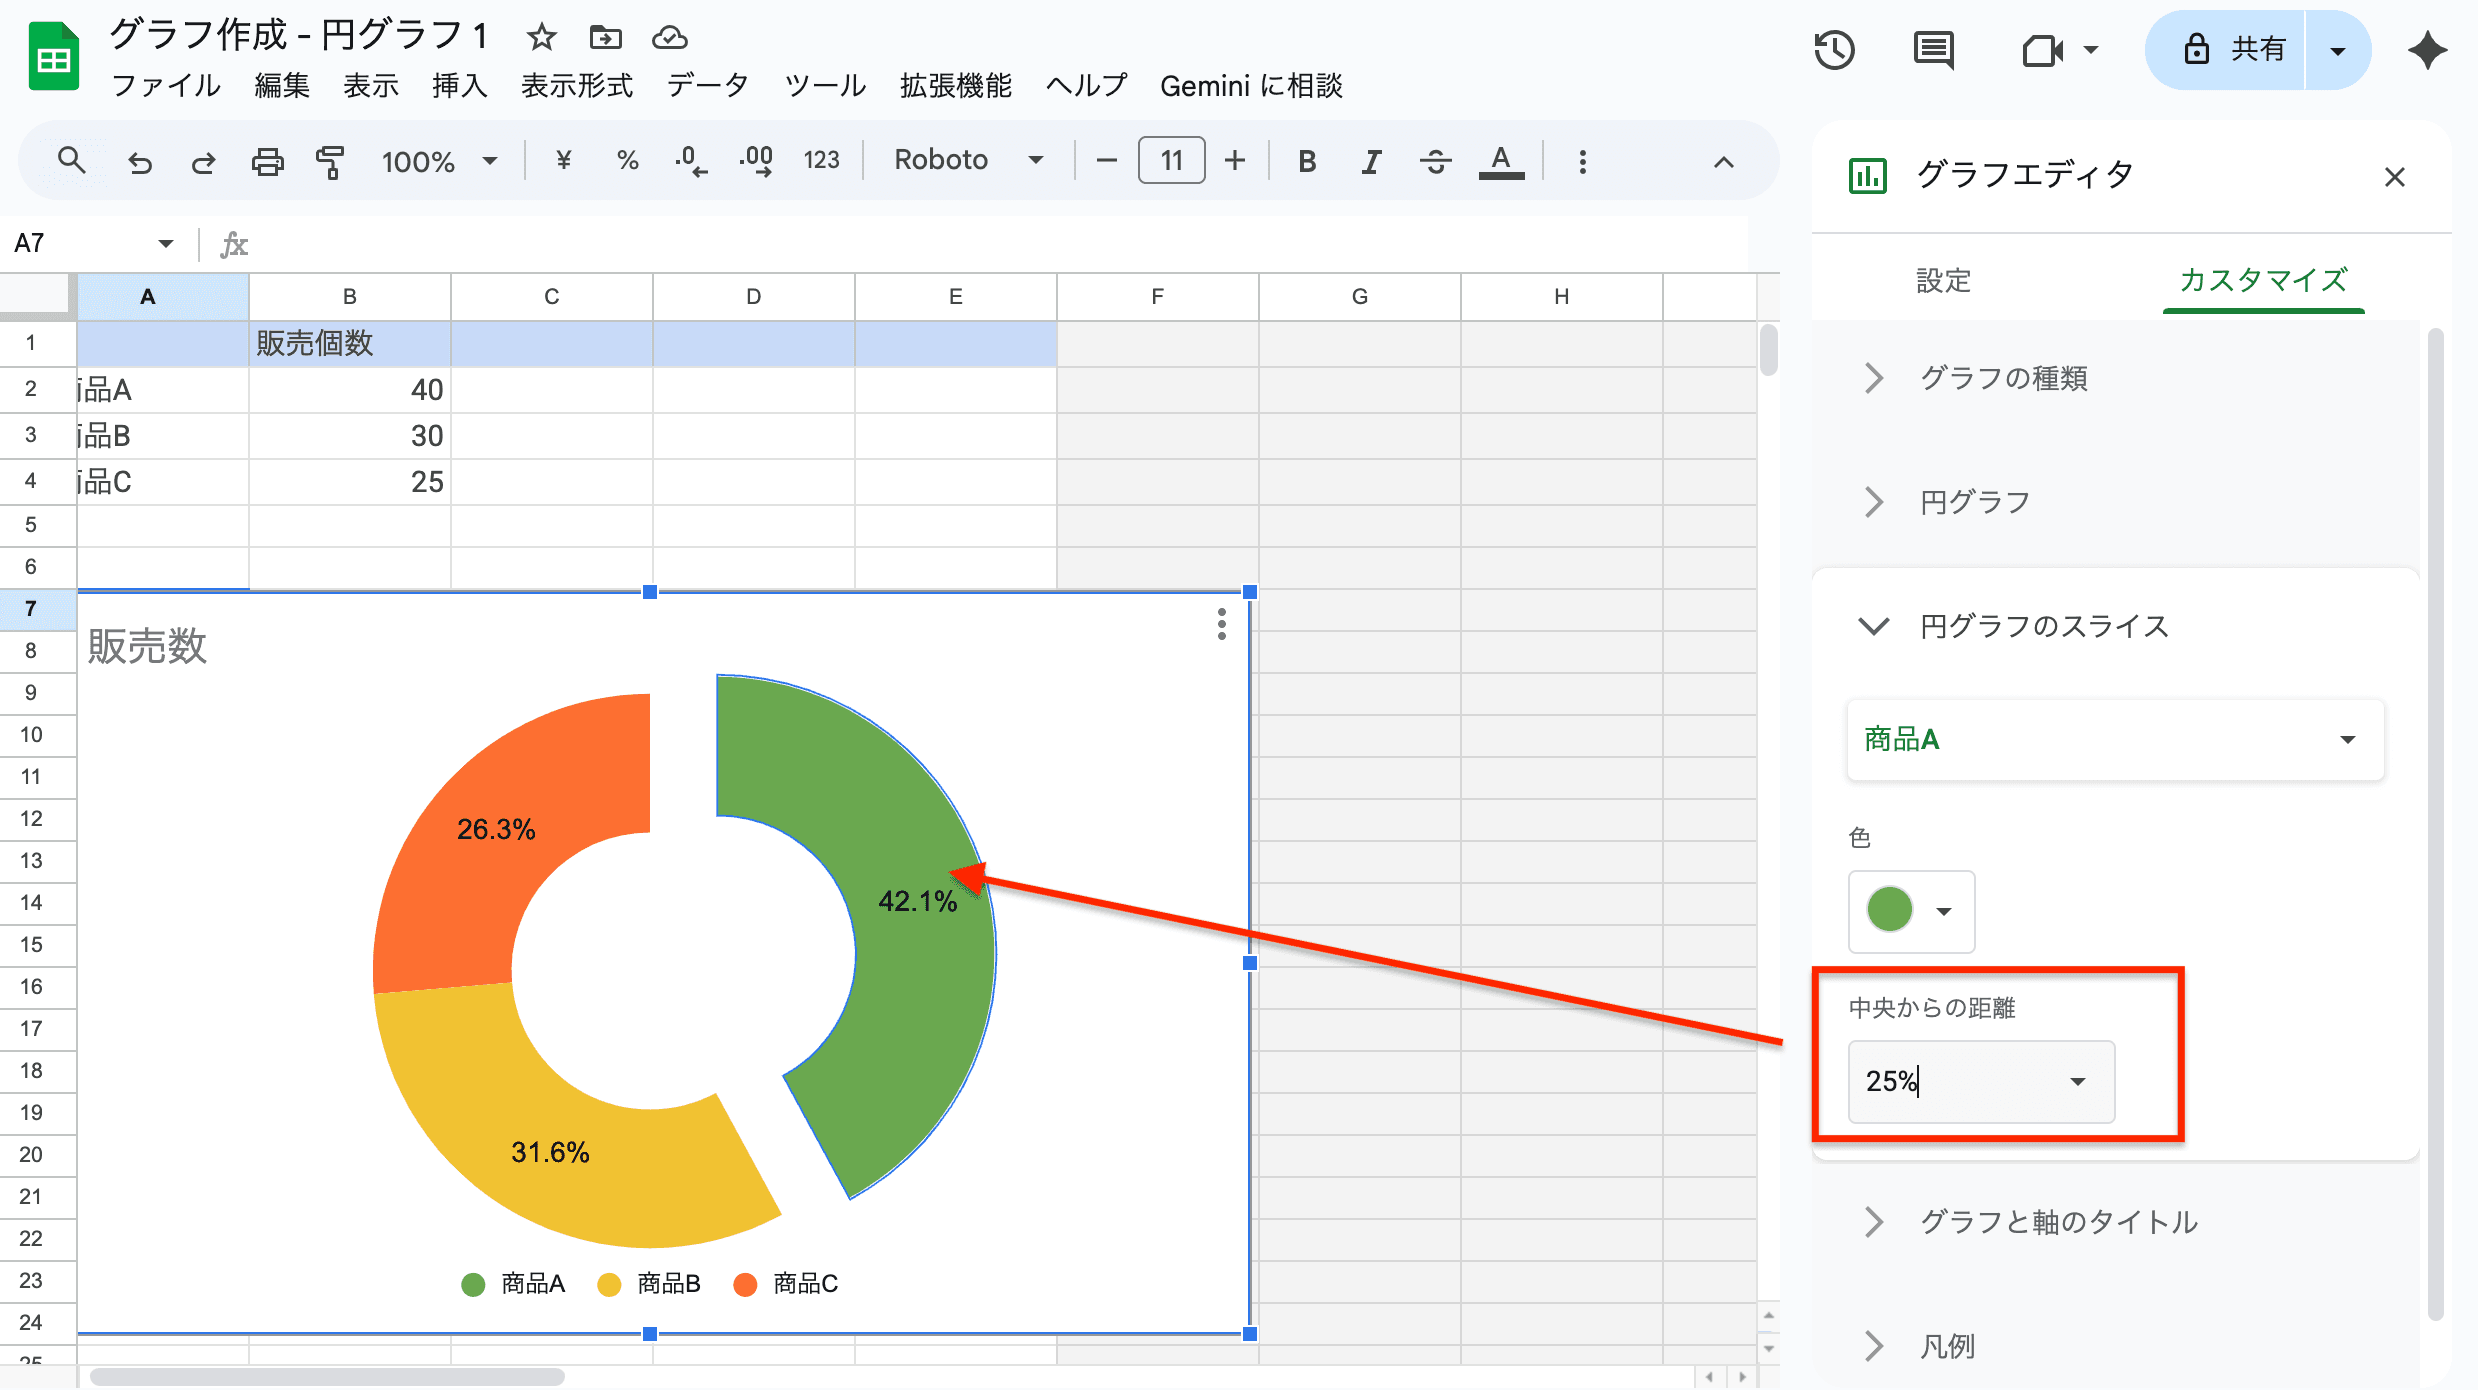The width and height of the screenshot is (2478, 1390).
Task: Click the Gemini sparkle icon
Action: [x=2427, y=50]
